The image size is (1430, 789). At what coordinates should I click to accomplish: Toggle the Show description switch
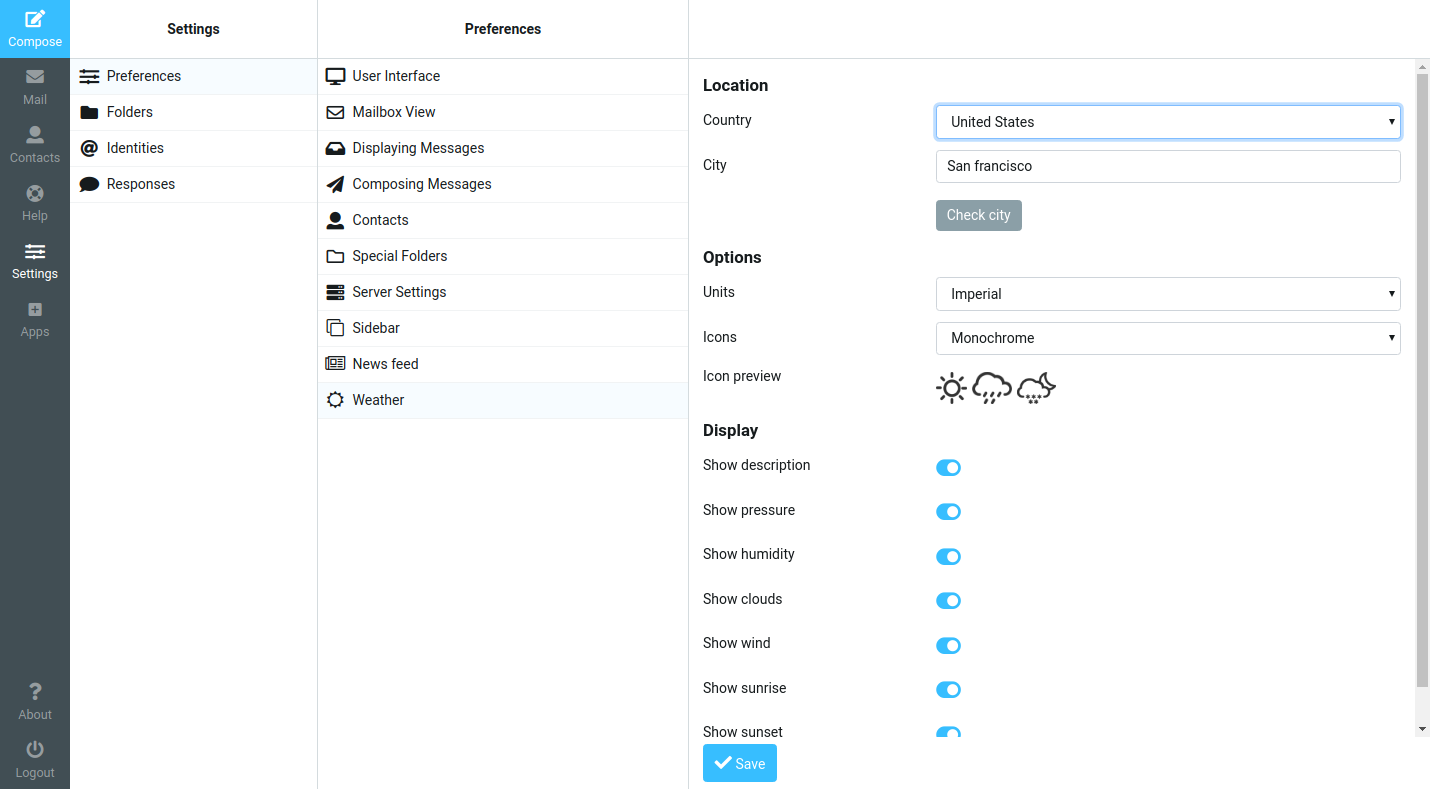coord(948,467)
